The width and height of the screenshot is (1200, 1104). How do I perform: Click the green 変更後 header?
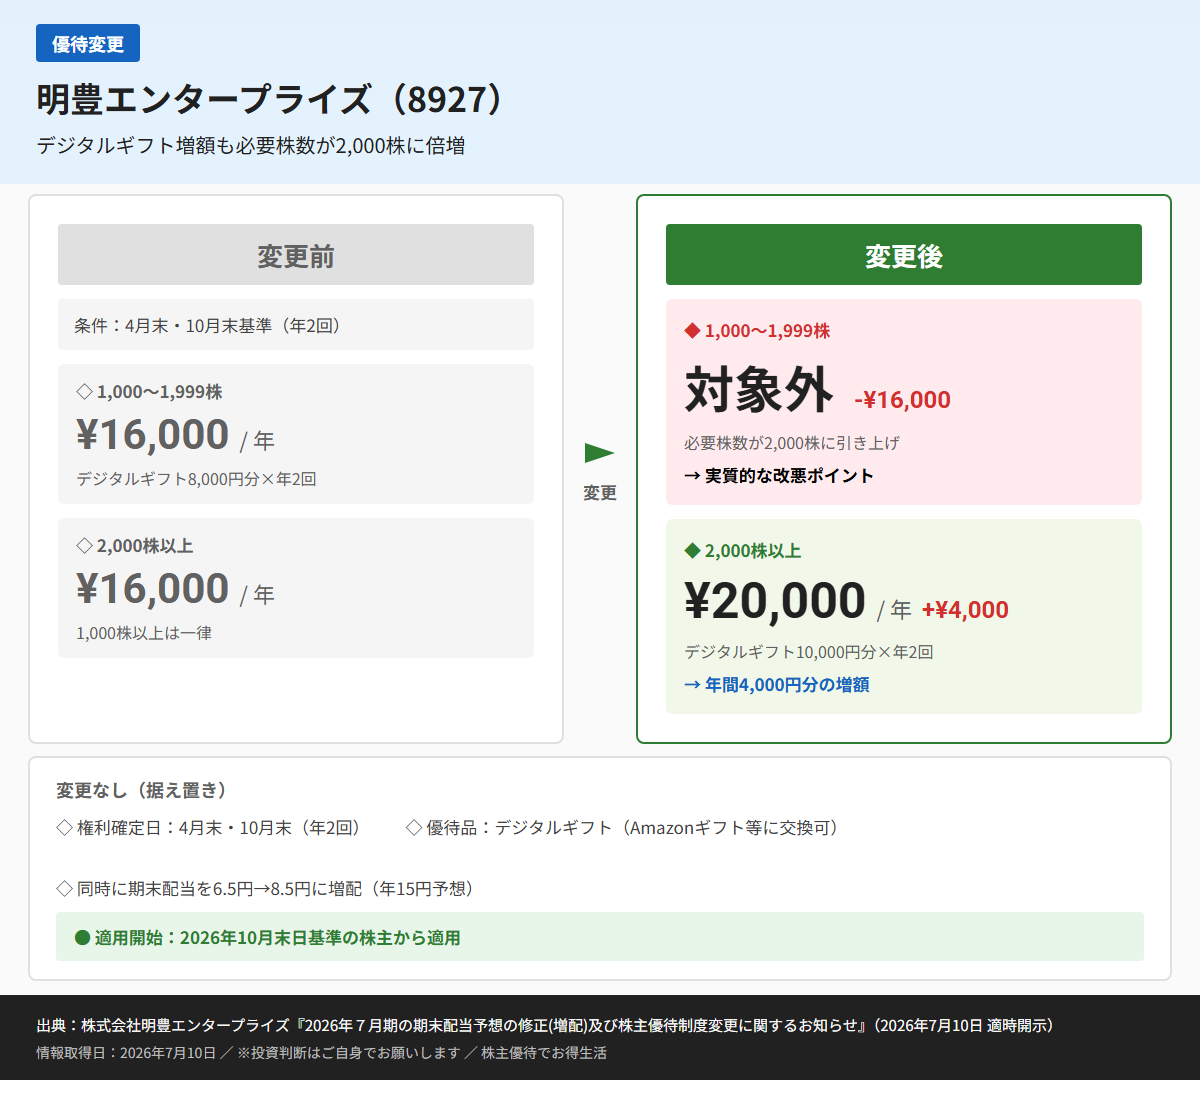904,255
